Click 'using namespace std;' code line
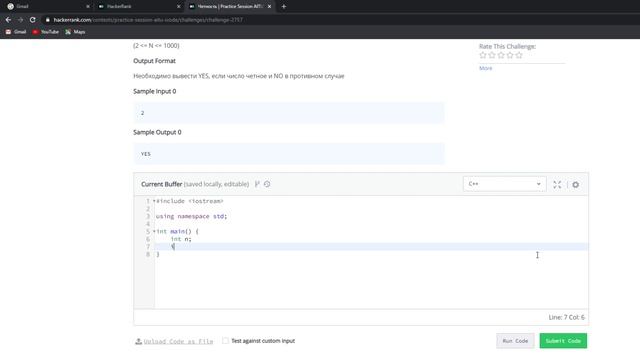 191,216
